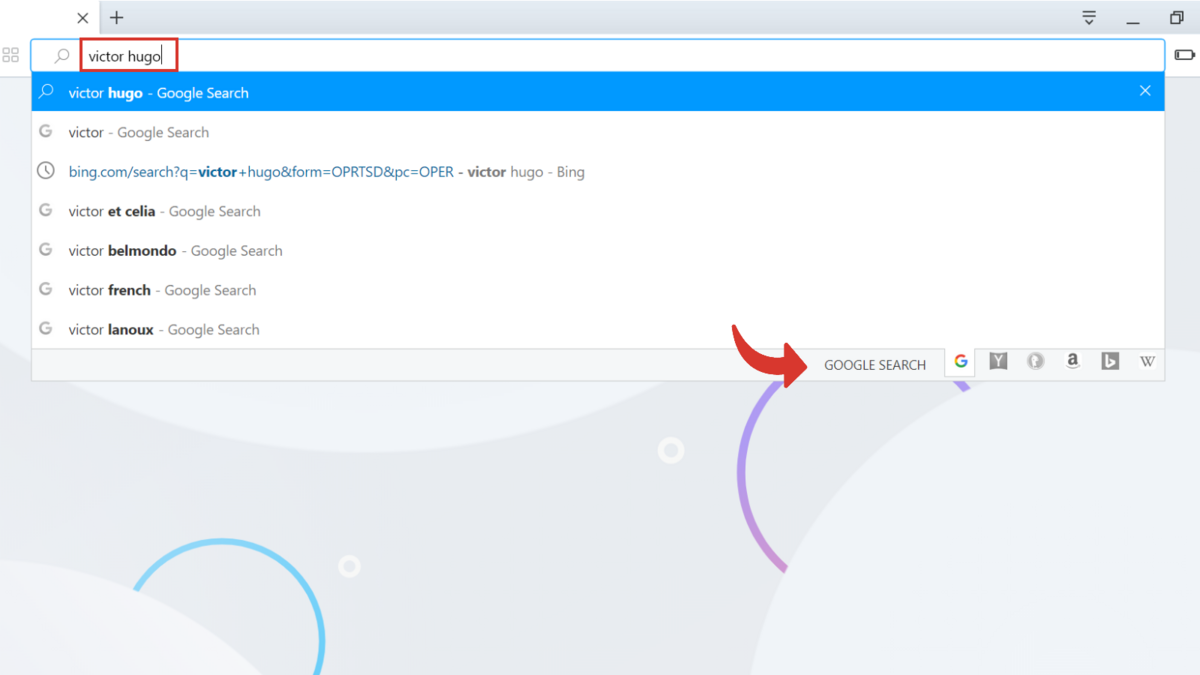The image size is (1200, 675).
Task: Close the current tab
Action: (x=83, y=18)
